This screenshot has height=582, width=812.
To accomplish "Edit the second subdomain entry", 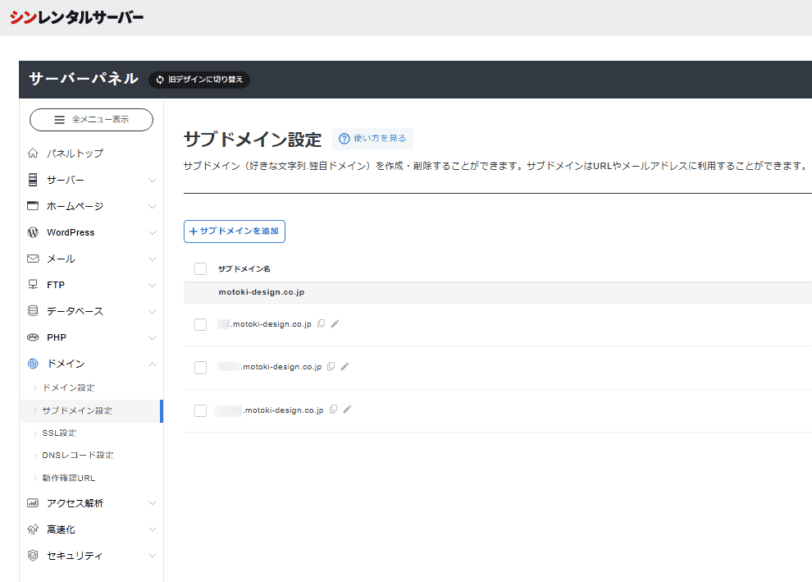I will (345, 367).
